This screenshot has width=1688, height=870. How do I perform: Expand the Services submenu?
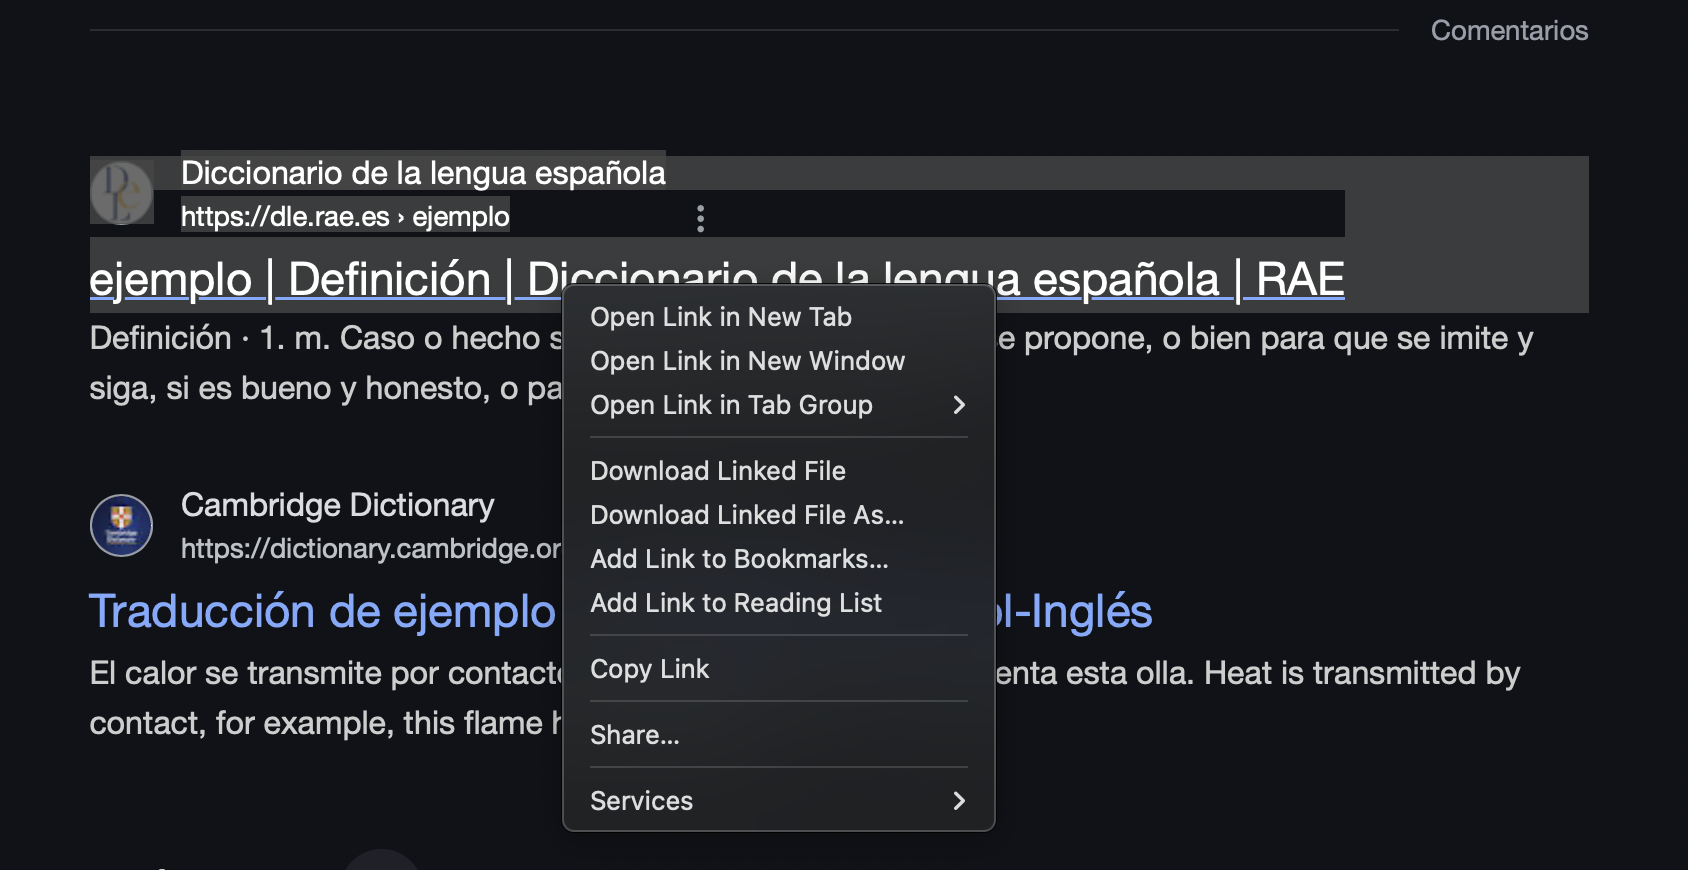[958, 801]
